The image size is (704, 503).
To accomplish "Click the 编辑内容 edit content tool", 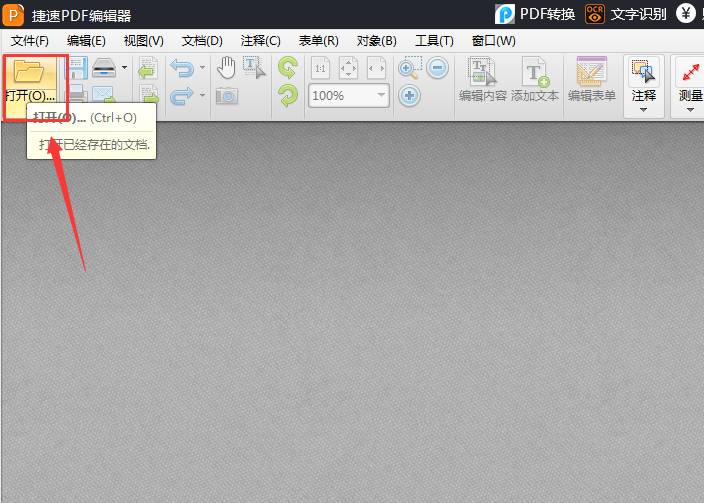I will [483, 79].
